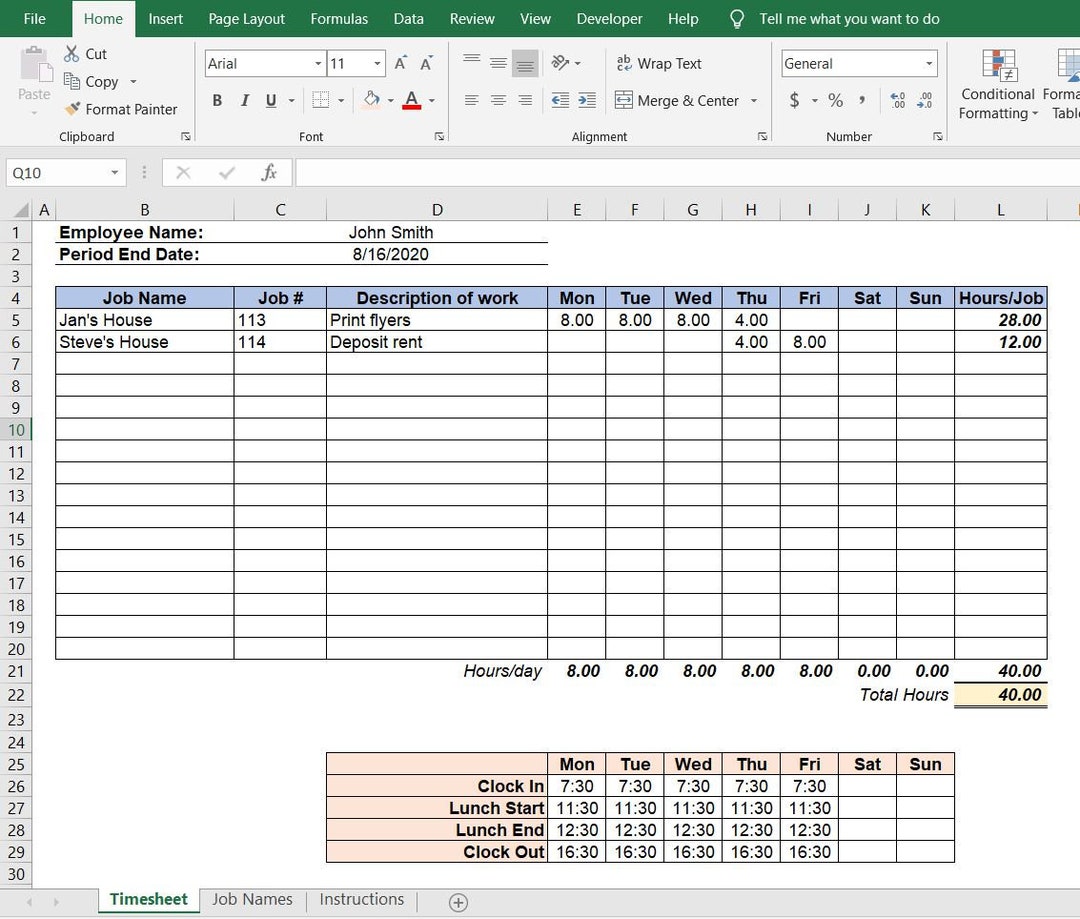
Task: Open the Job Names sheet tab
Action: point(251,899)
